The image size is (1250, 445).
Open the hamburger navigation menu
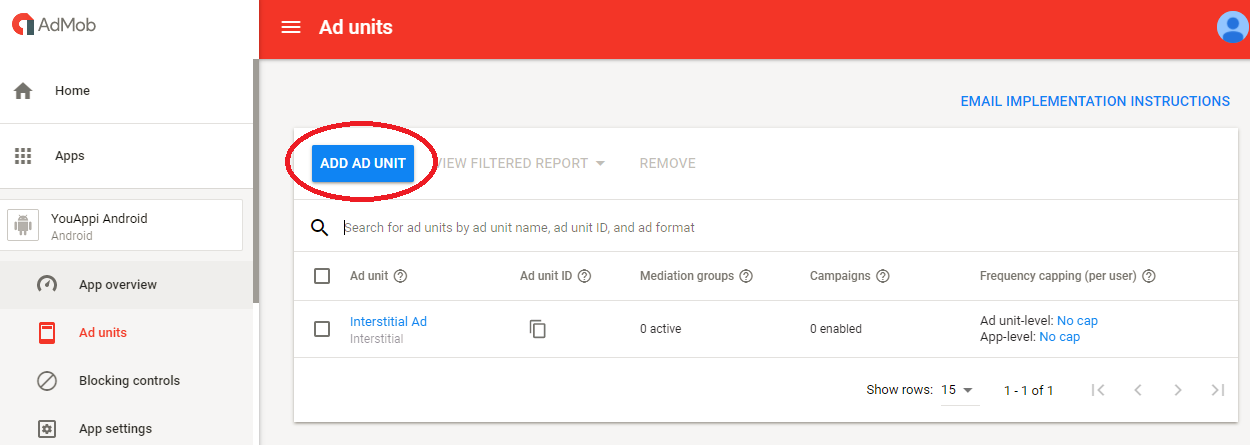coord(291,27)
